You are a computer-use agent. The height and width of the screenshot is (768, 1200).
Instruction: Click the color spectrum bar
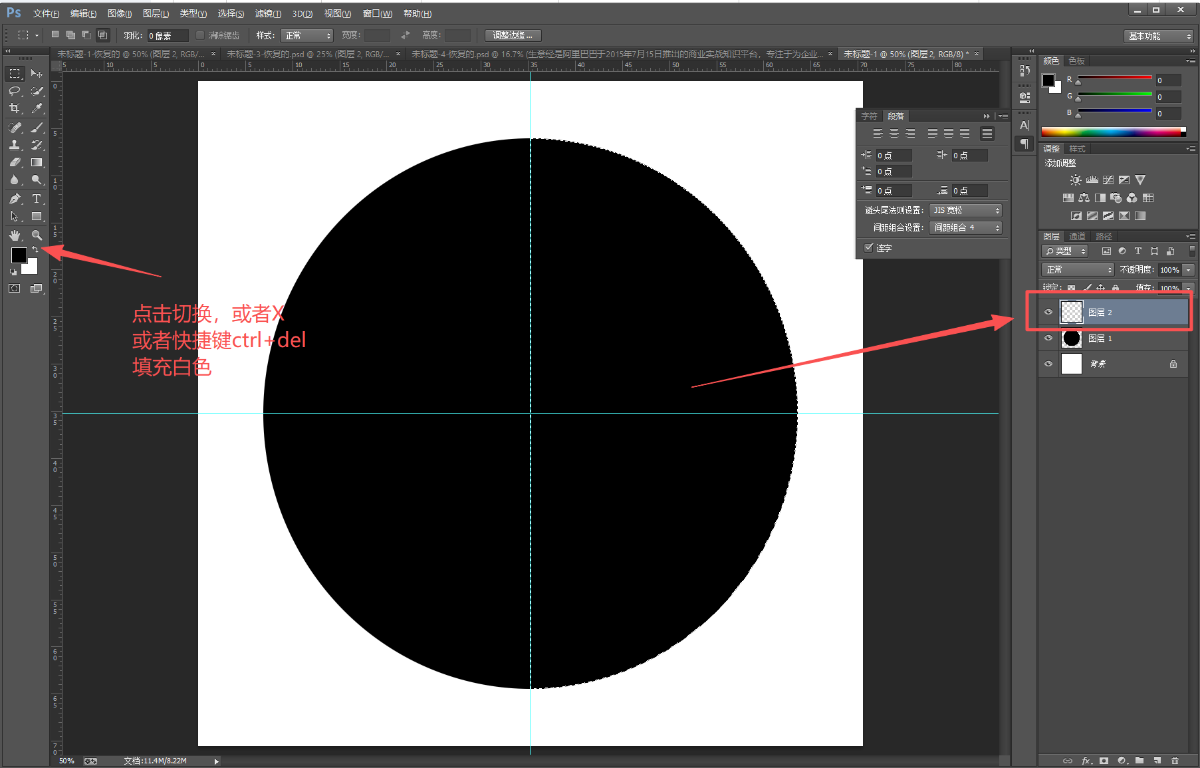[1112, 132]
